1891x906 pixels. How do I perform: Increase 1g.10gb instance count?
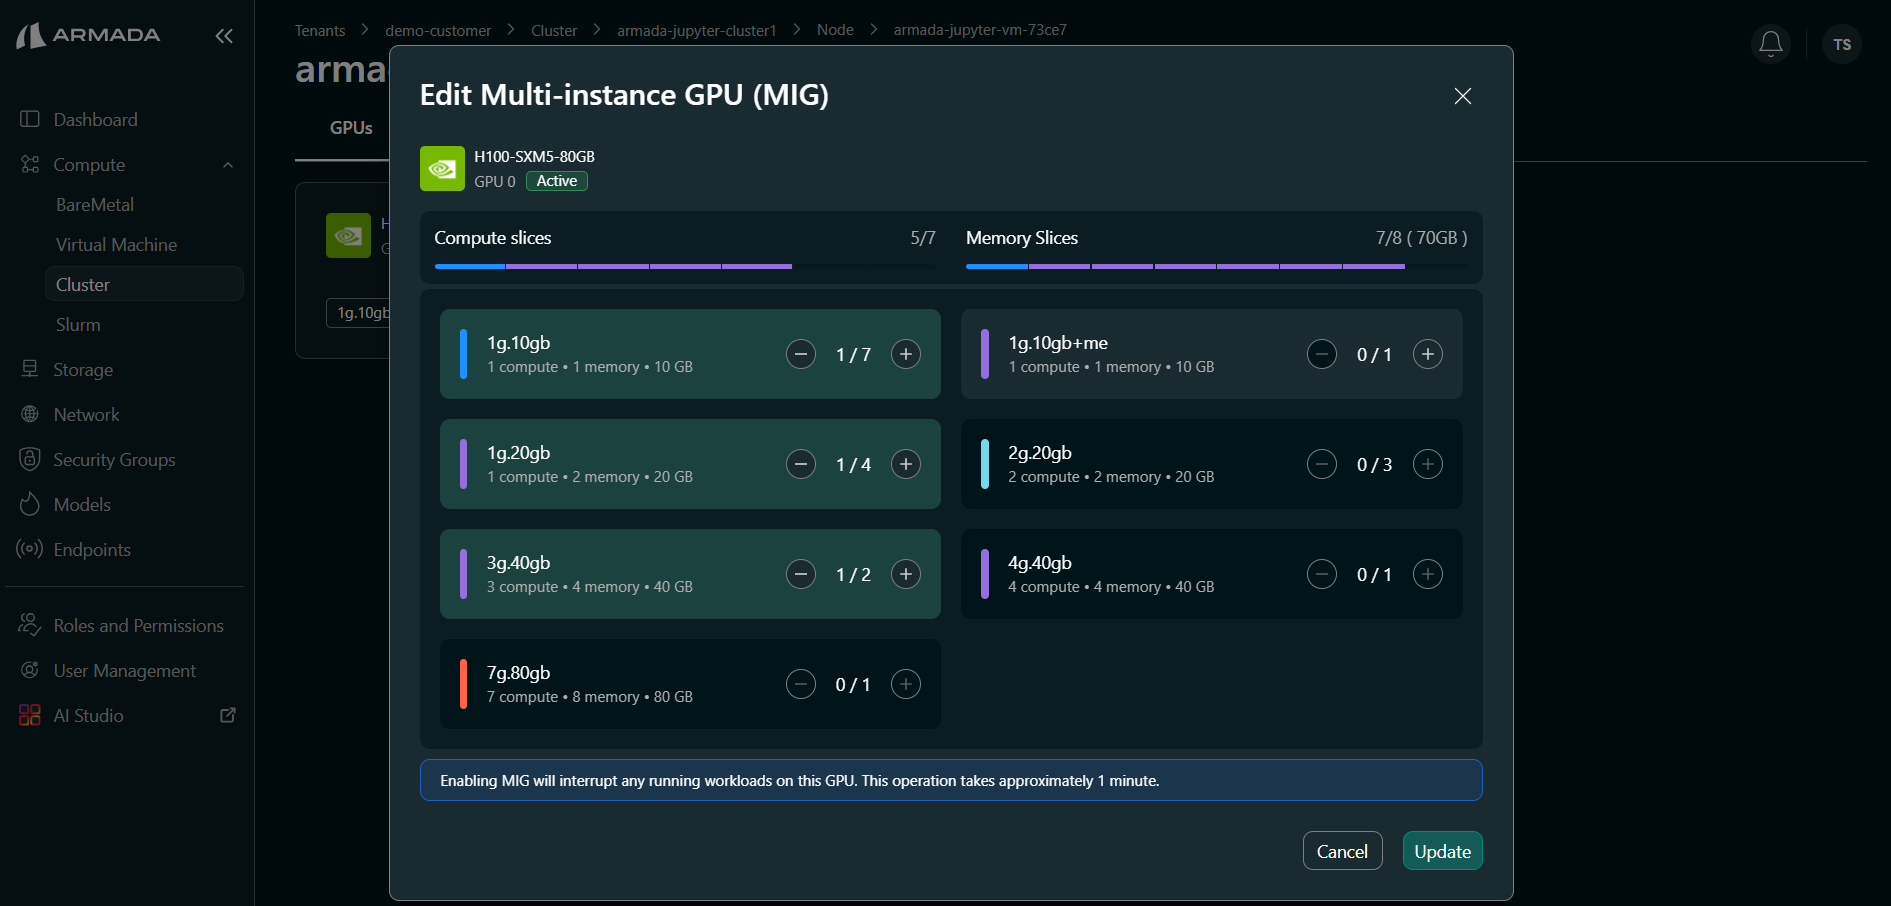point(905,354)
